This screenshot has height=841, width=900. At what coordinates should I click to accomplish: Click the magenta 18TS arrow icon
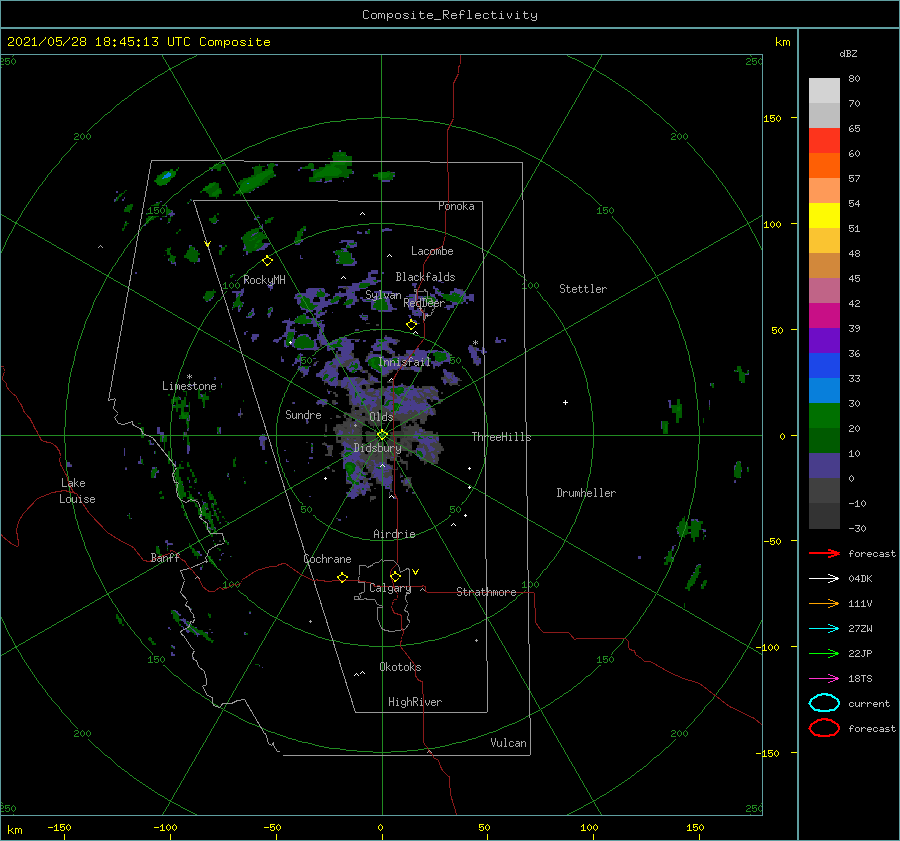pyautogui.click(x=824, y=679)
